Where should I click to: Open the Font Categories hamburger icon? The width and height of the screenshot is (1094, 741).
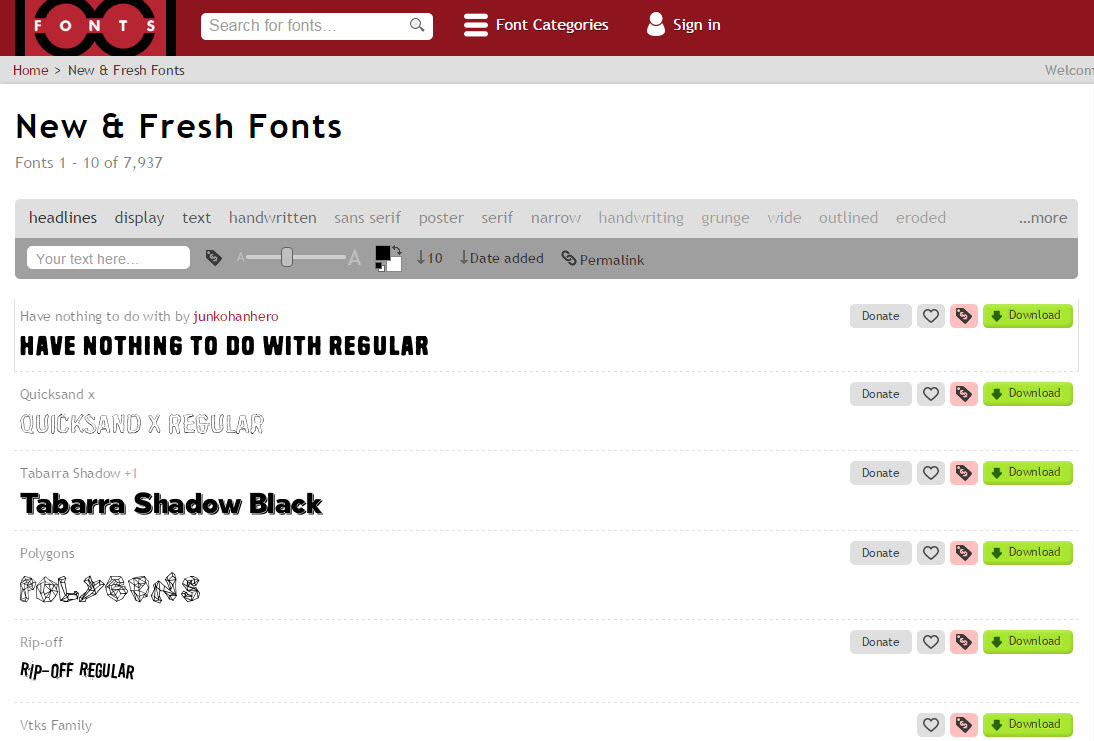coord(475,24)
